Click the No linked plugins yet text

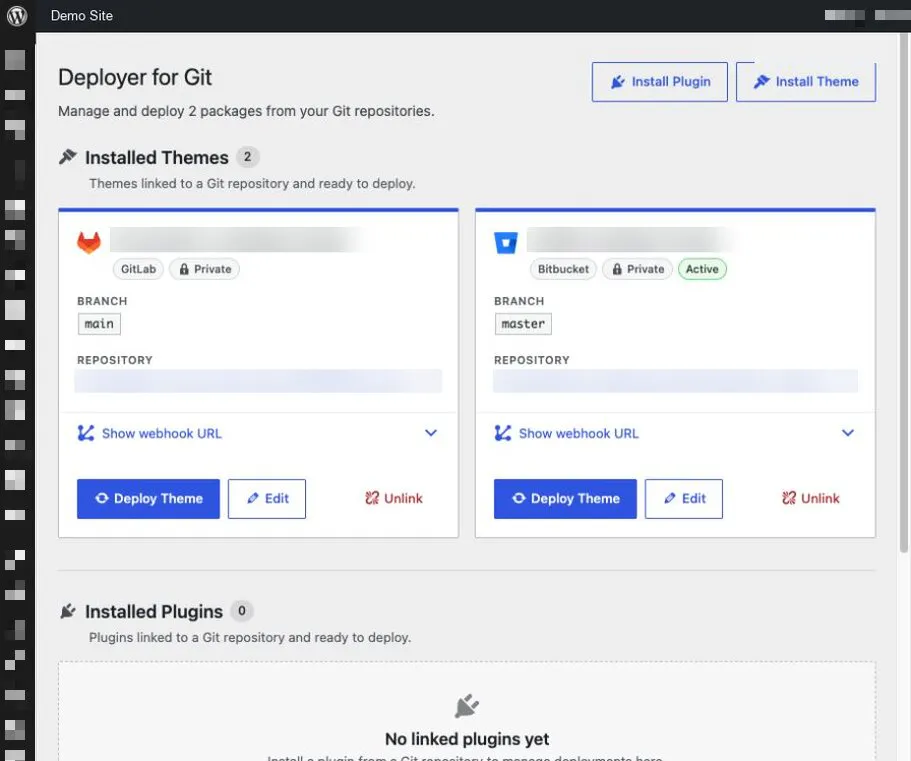tap(467, 739)
